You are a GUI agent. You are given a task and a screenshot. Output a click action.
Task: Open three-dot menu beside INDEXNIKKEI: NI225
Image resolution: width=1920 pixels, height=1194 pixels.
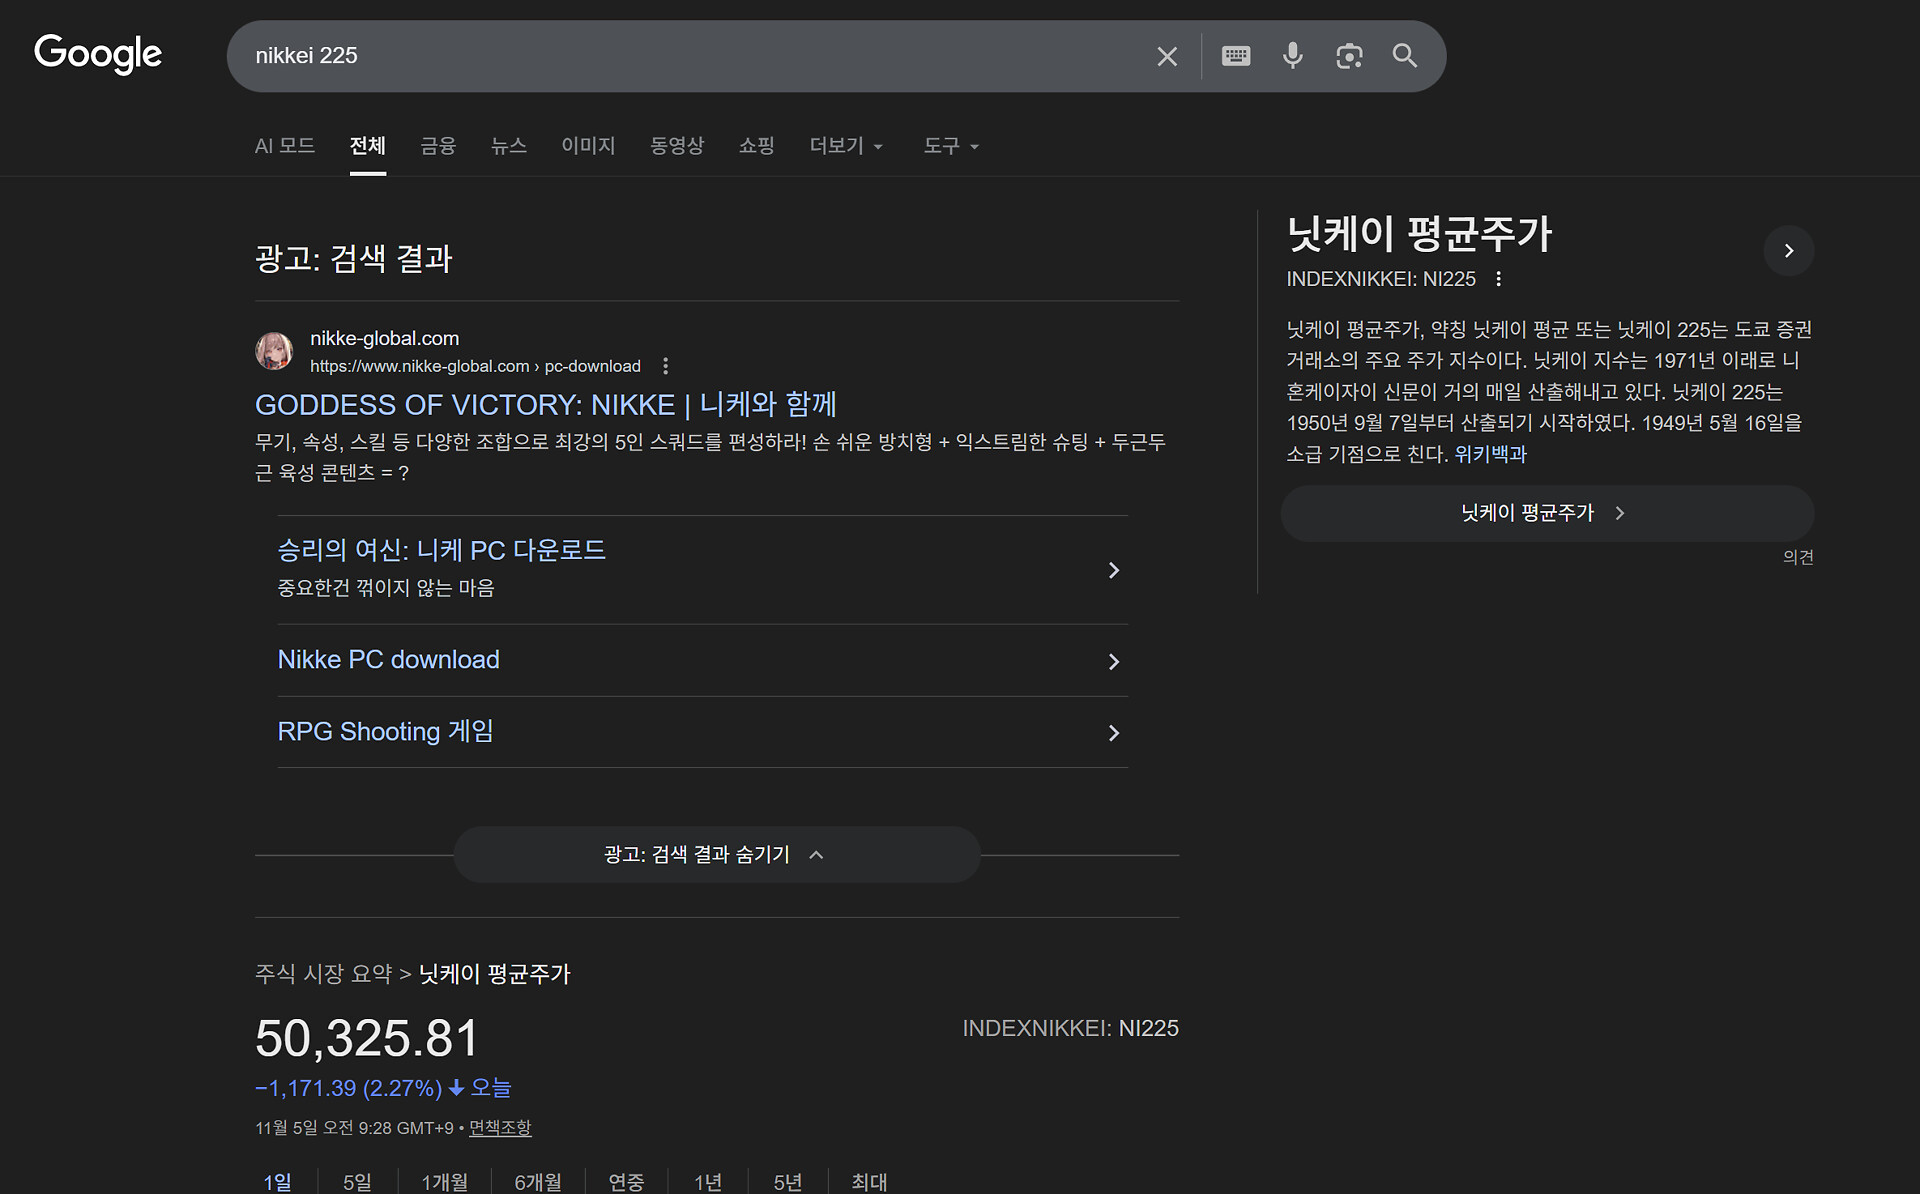point(1498,279)
